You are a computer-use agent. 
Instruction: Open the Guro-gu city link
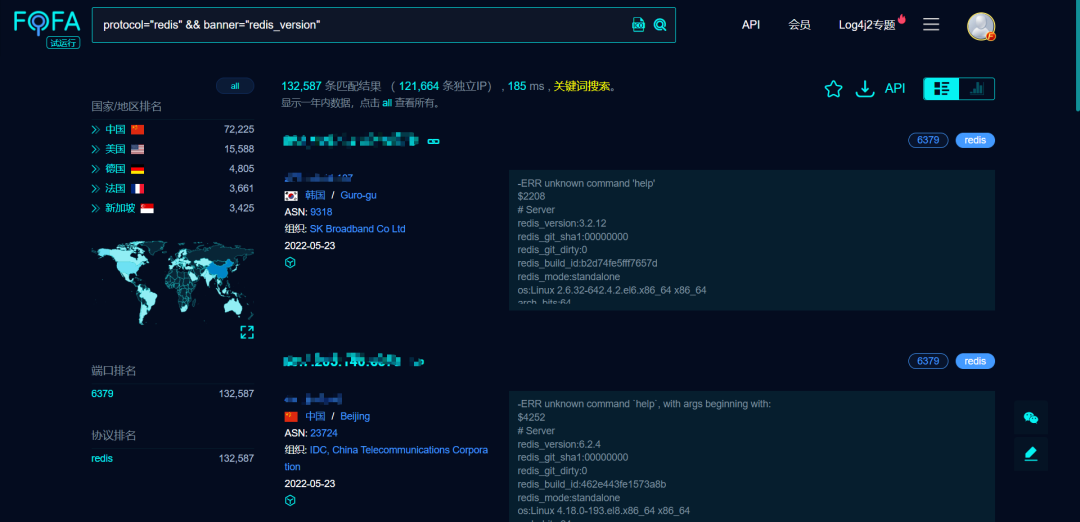358,196
